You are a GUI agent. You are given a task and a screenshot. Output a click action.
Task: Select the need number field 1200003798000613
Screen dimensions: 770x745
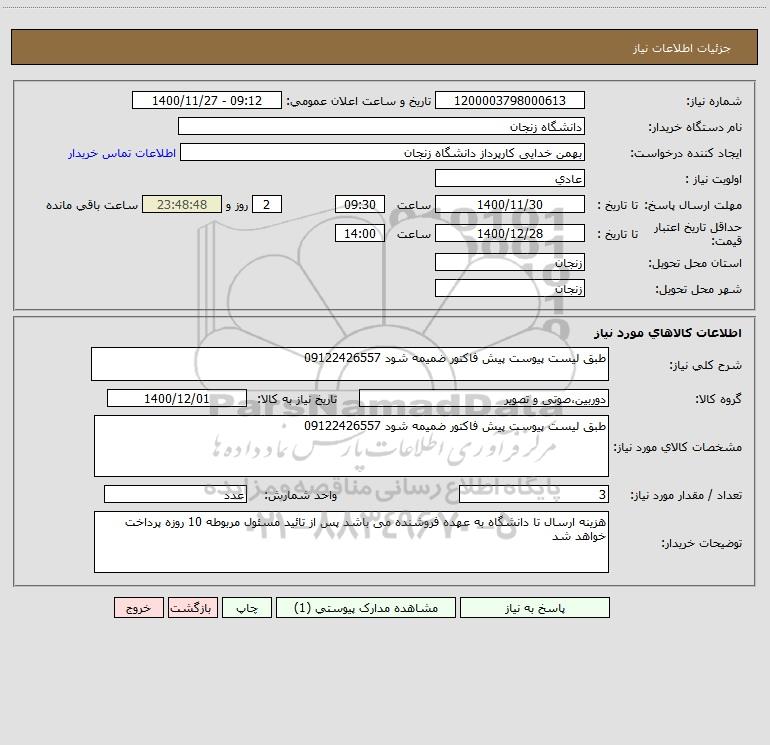510,100
